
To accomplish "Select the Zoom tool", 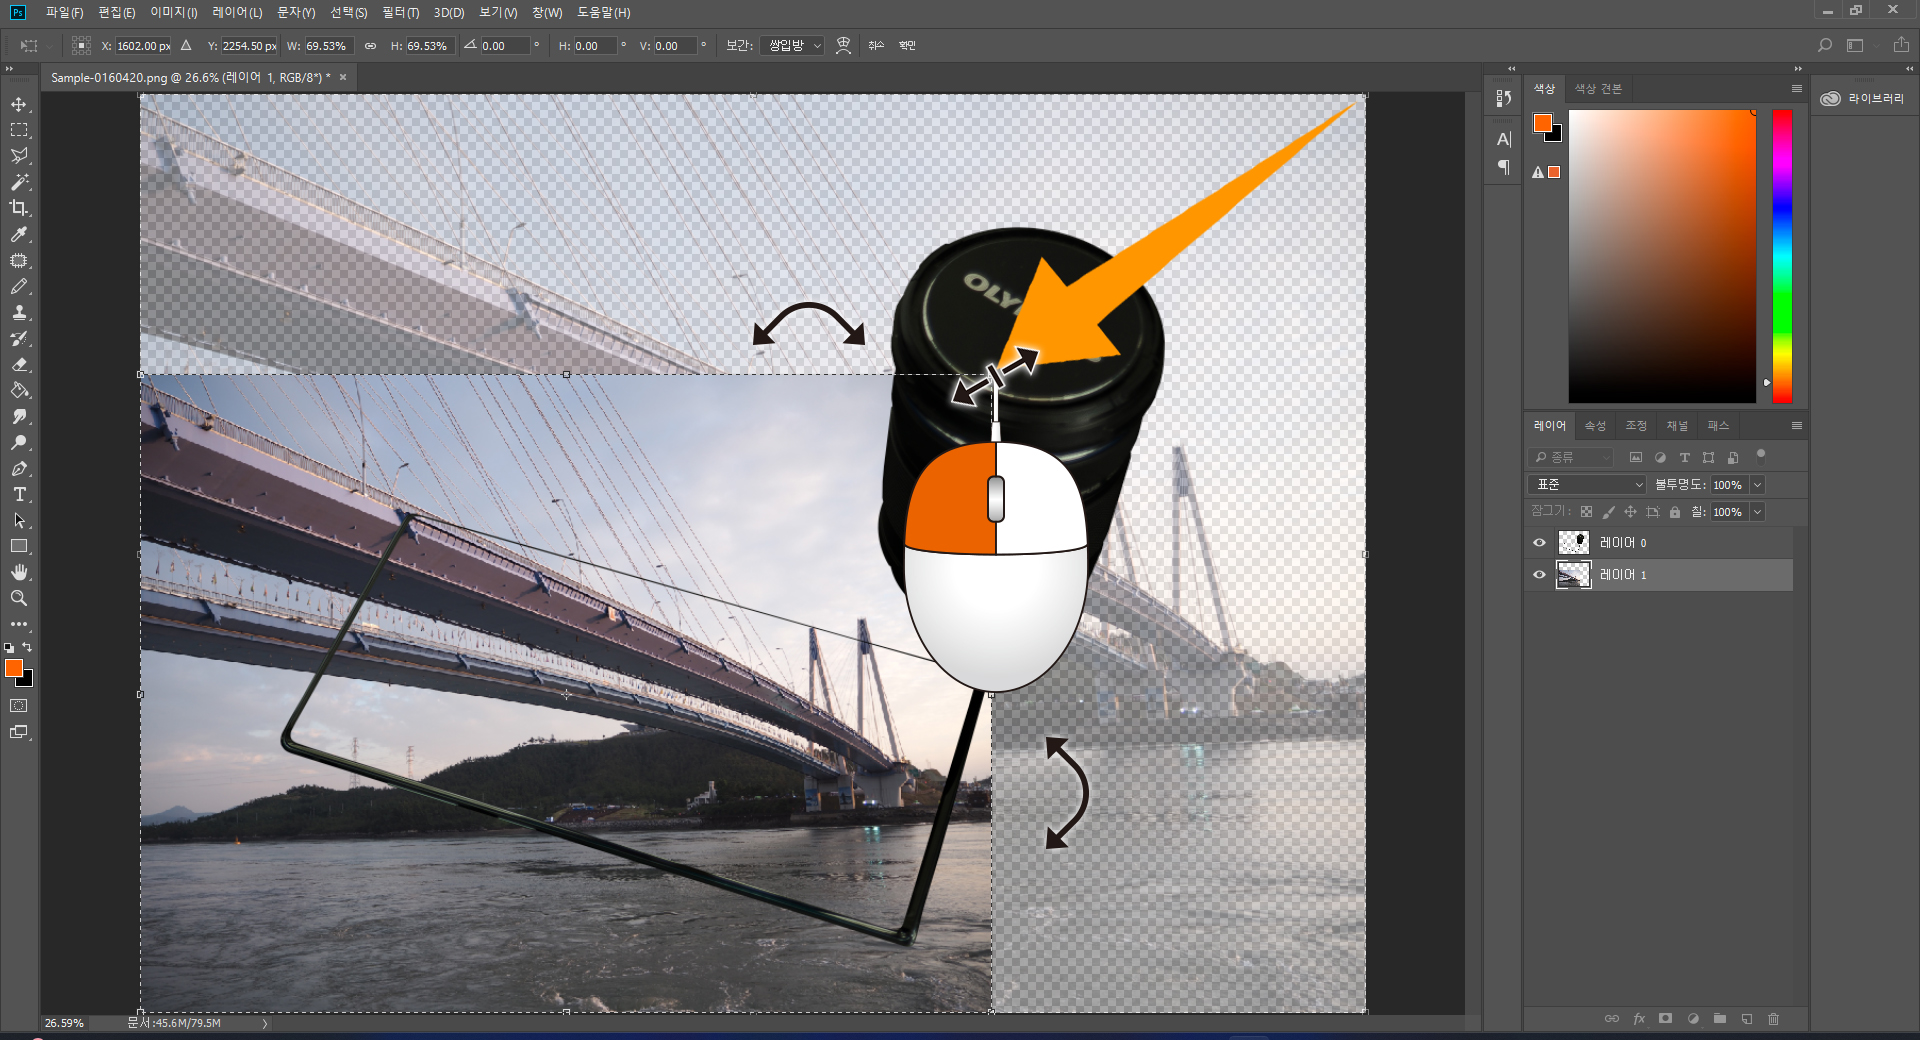I will 19,598.
